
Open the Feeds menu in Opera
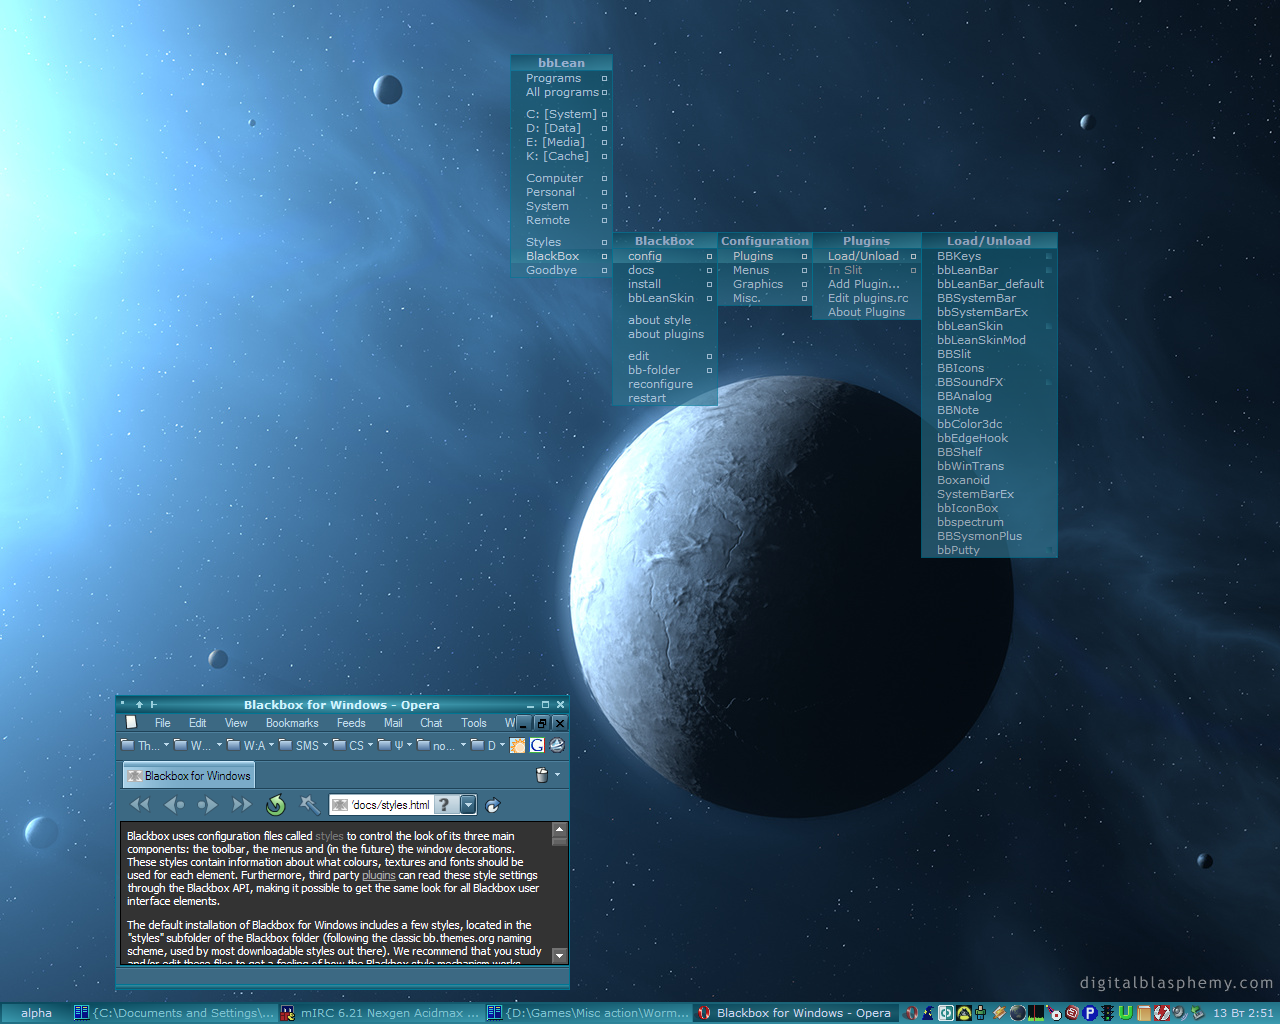351,723
